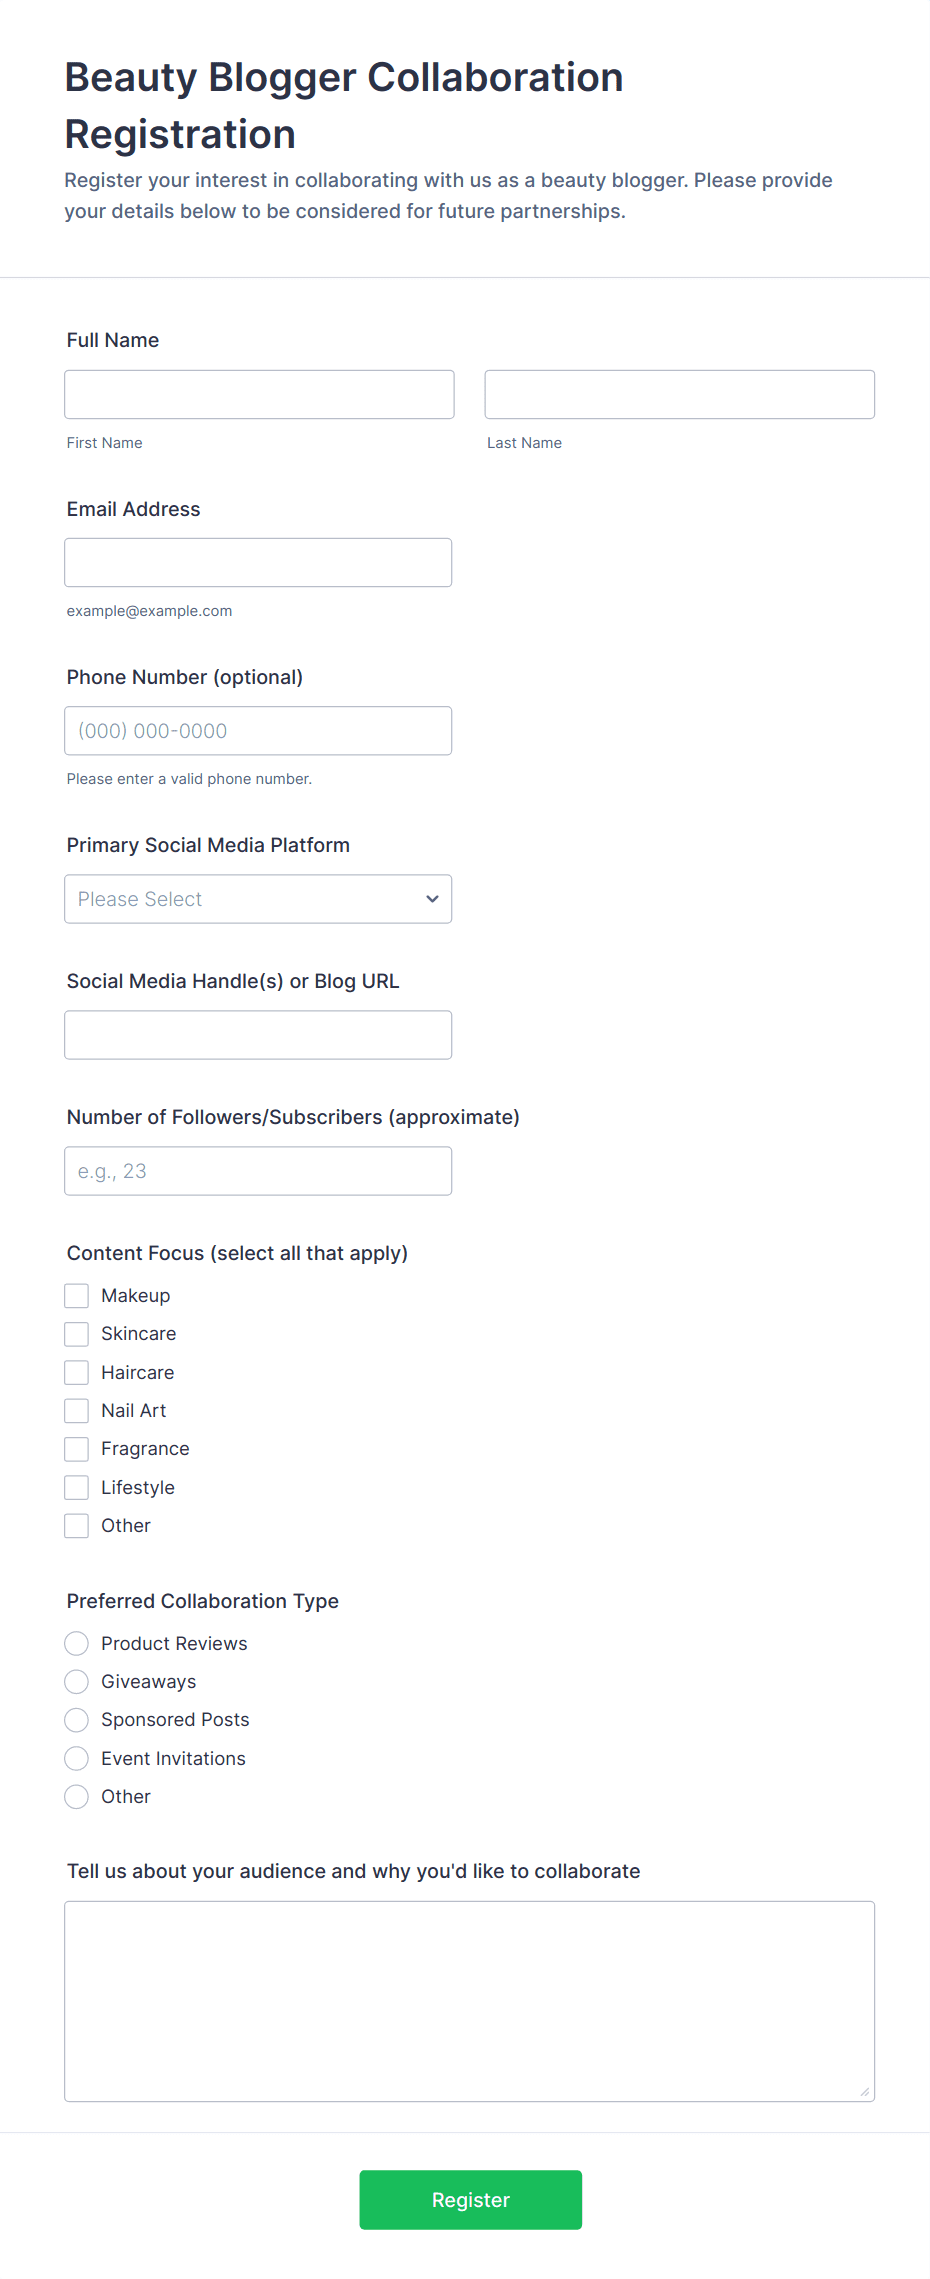Enable the Lifestyle checkbox
The image size is (930, 2279).
[76, 1487]
